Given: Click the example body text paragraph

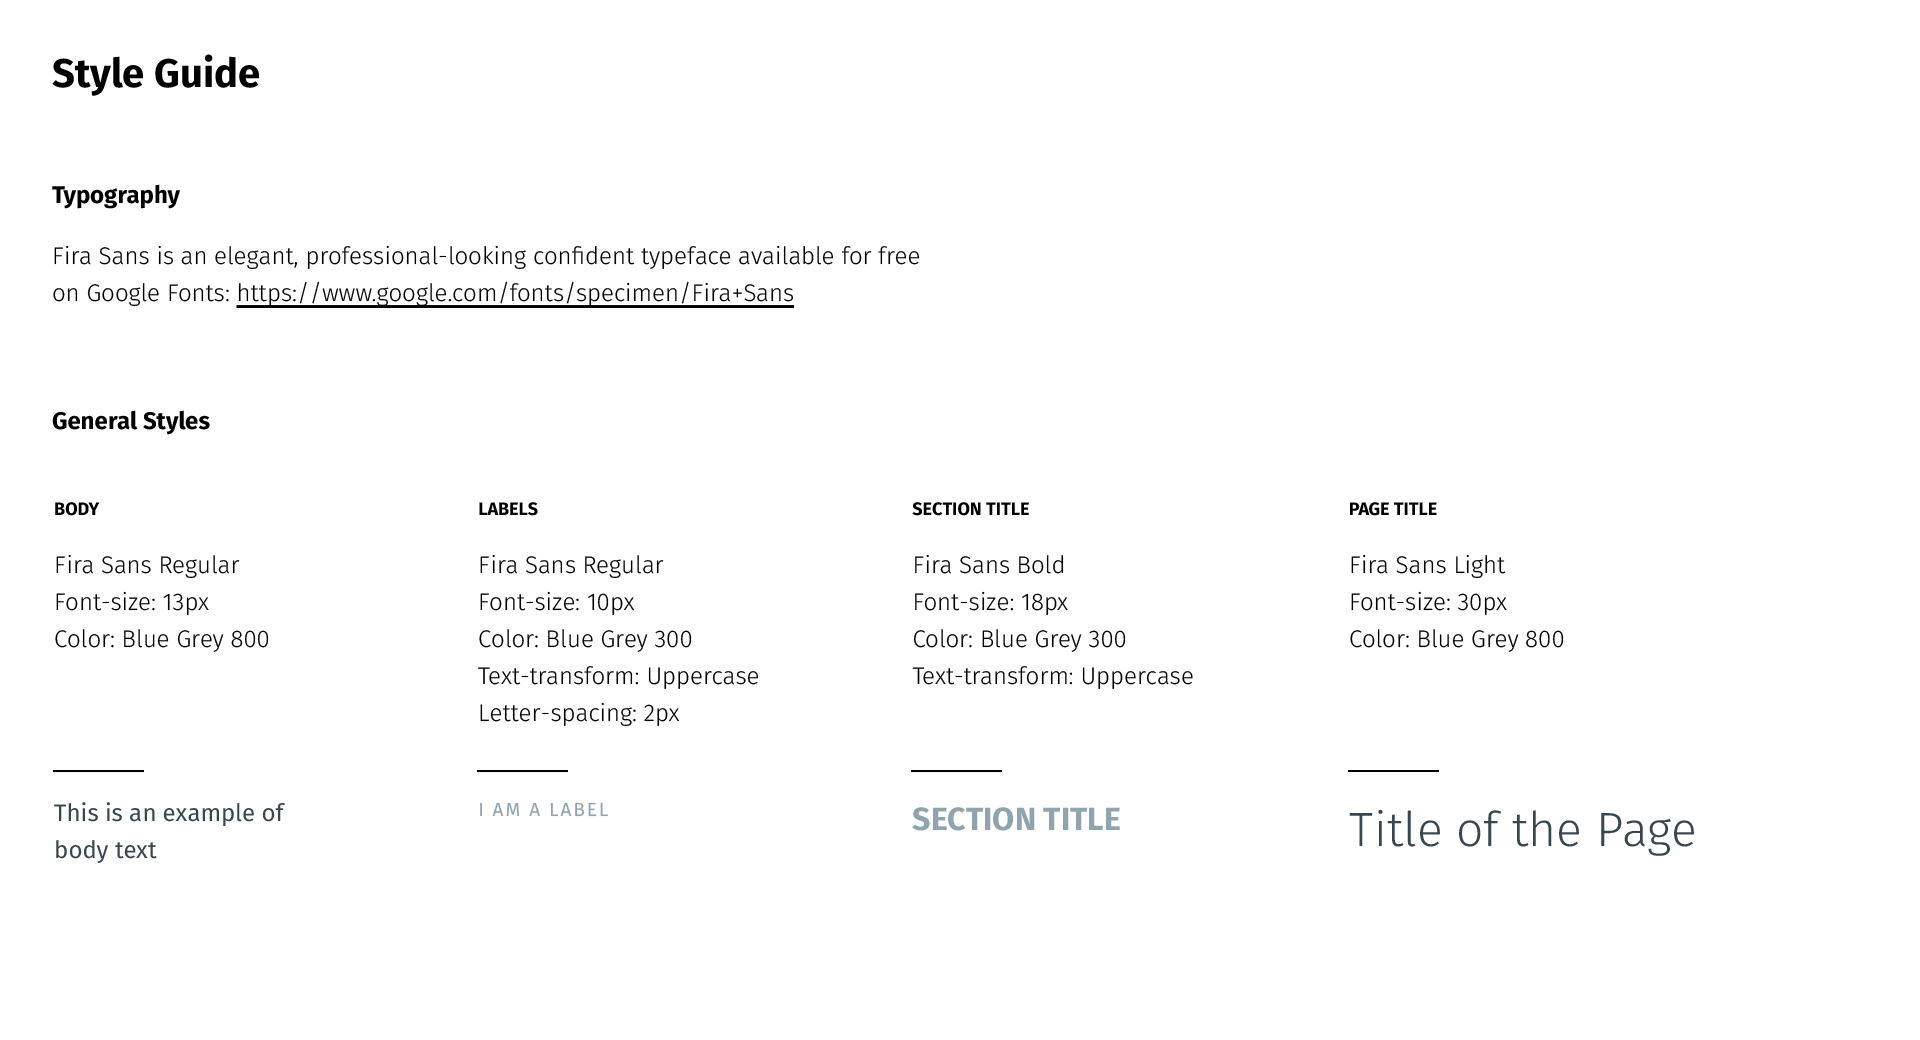Looking at the screenshot, I should tap(169, 831).
